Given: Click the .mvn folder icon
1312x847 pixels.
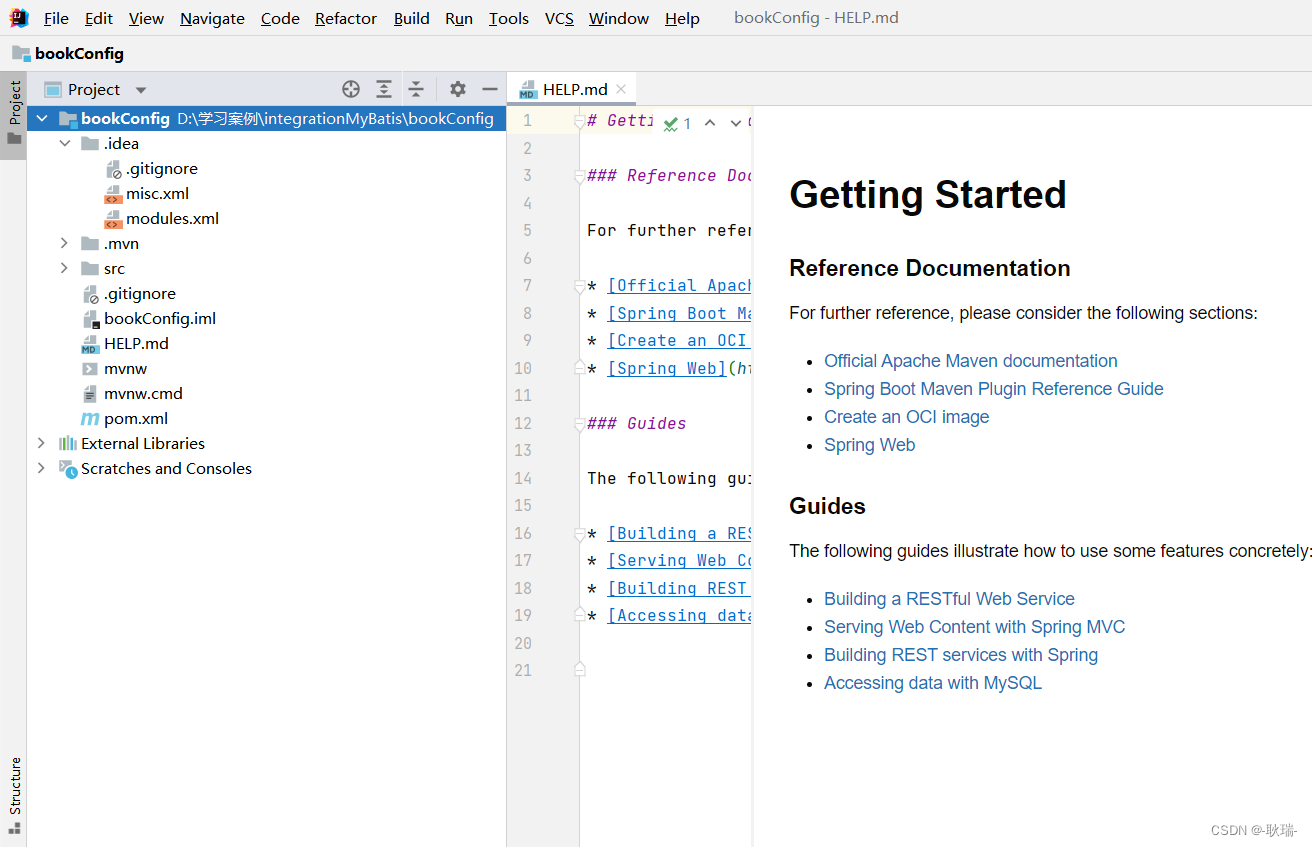Looking at the screenshot, I should (x=90, y=244).
